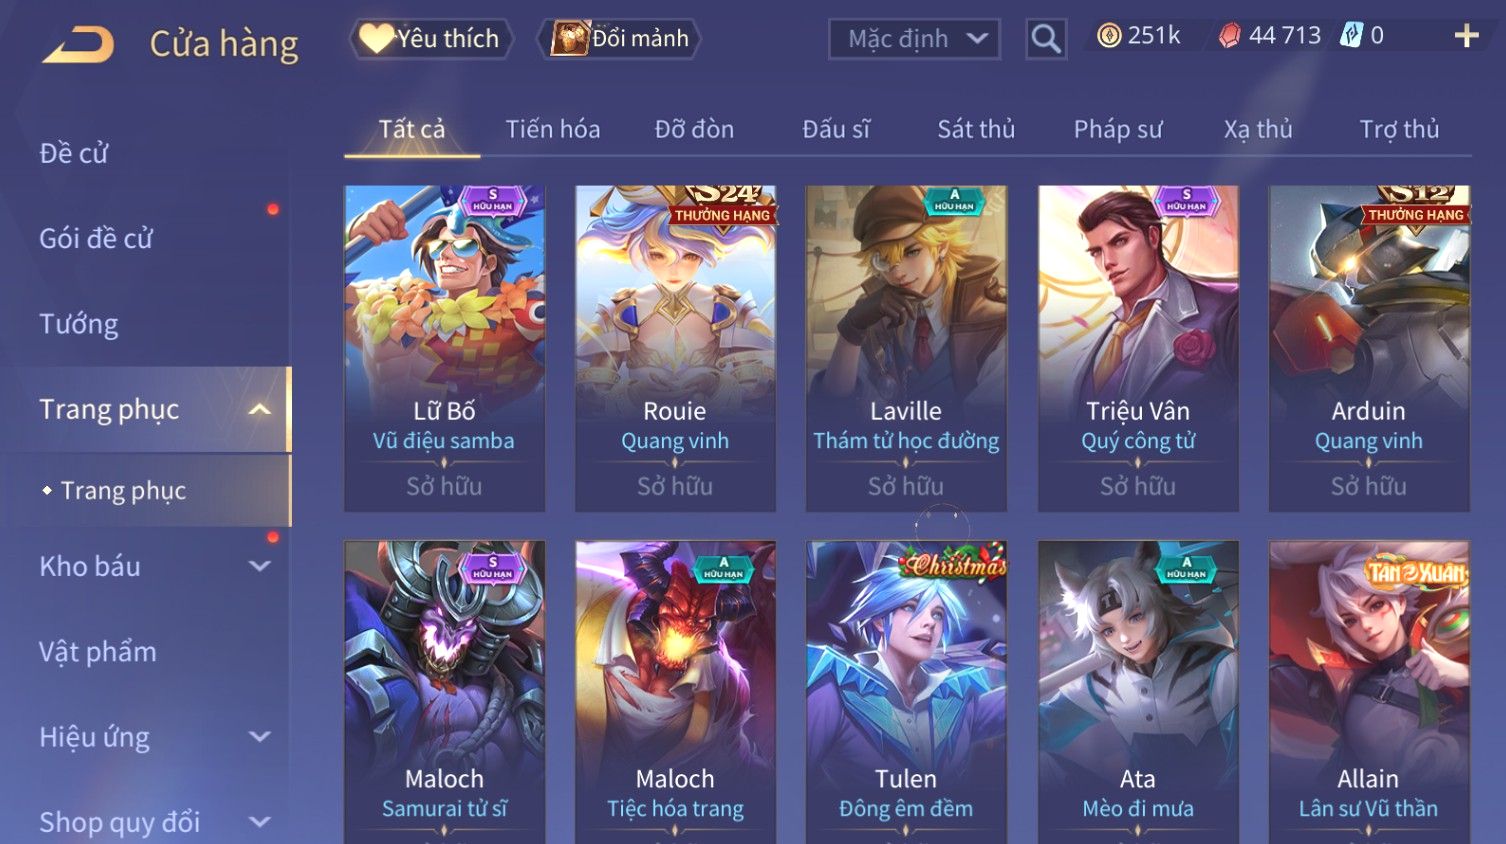Collapse the Trang phục sidebar section
1506x844 pixels.
pos(260,409)
